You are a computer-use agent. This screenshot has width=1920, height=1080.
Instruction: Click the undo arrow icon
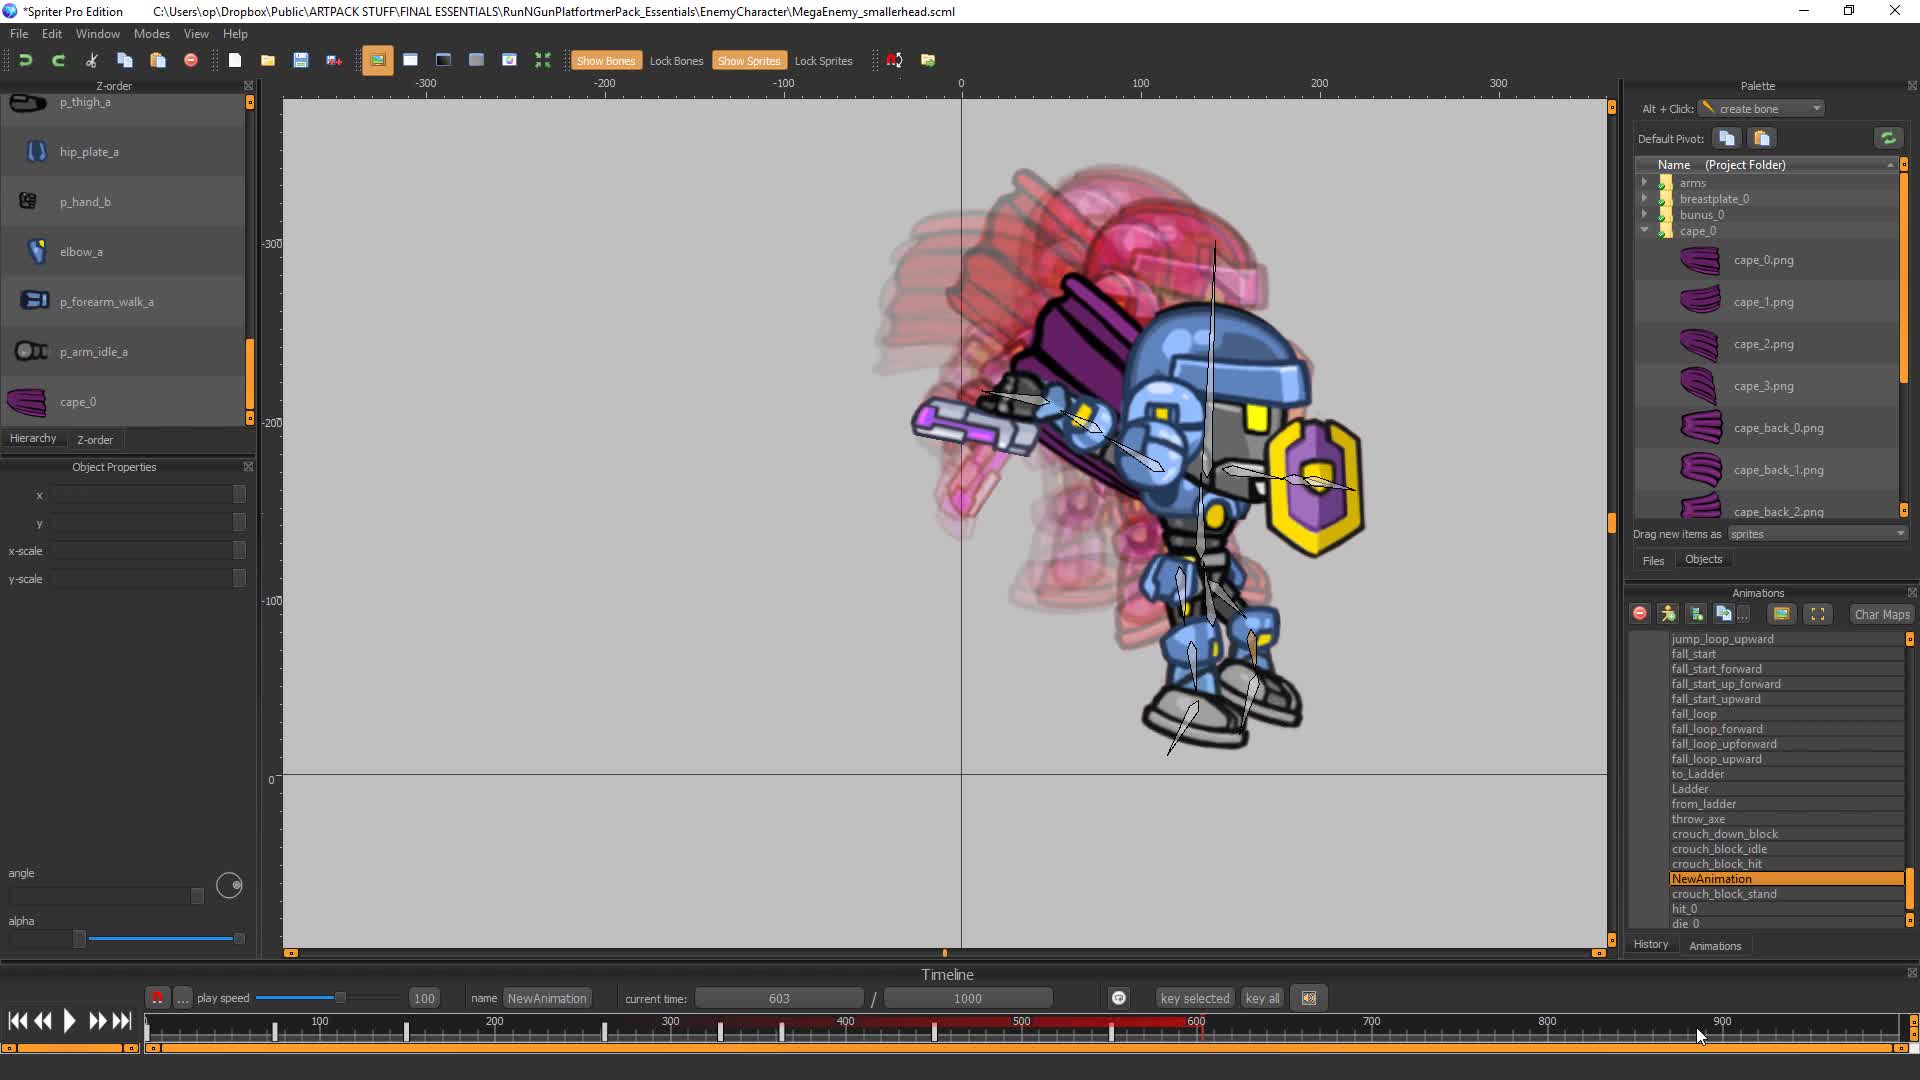click(x=26, y=60)
